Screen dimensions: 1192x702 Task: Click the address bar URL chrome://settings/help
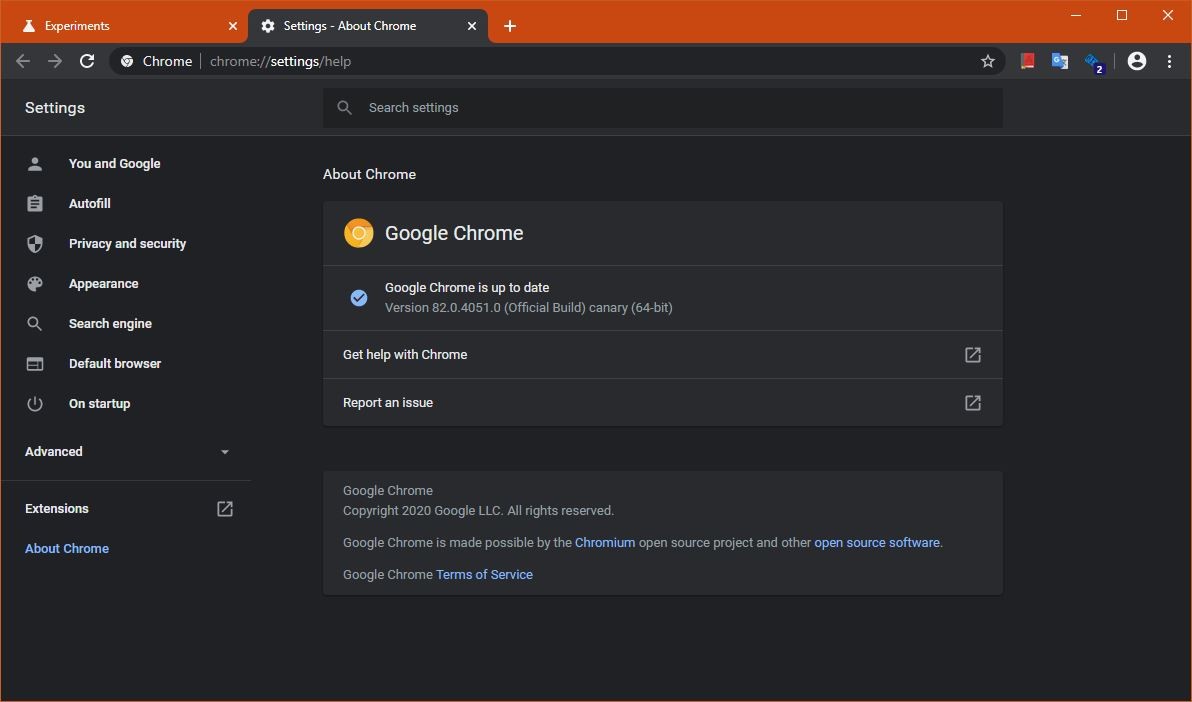click(280, 62)
